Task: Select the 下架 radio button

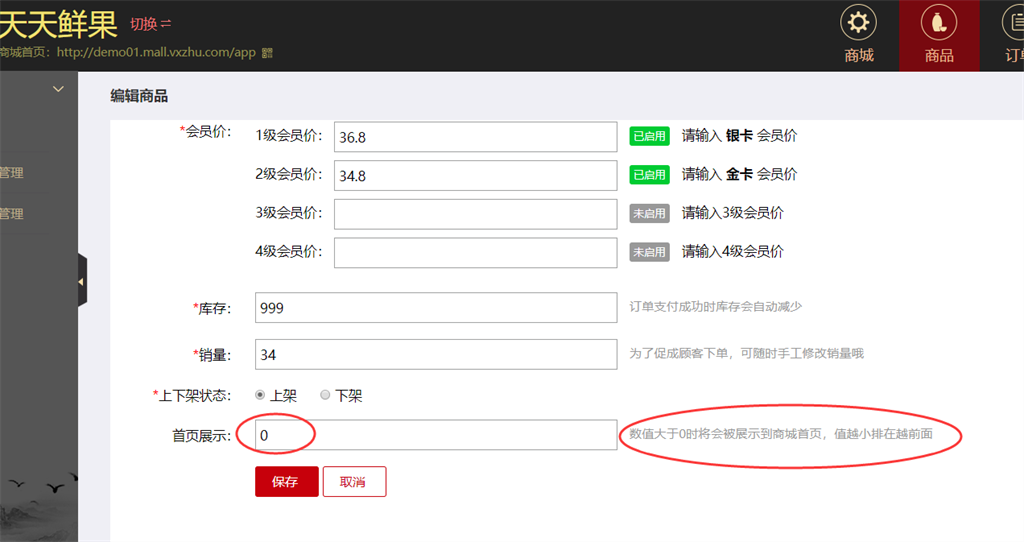Action: coord(325,395)
